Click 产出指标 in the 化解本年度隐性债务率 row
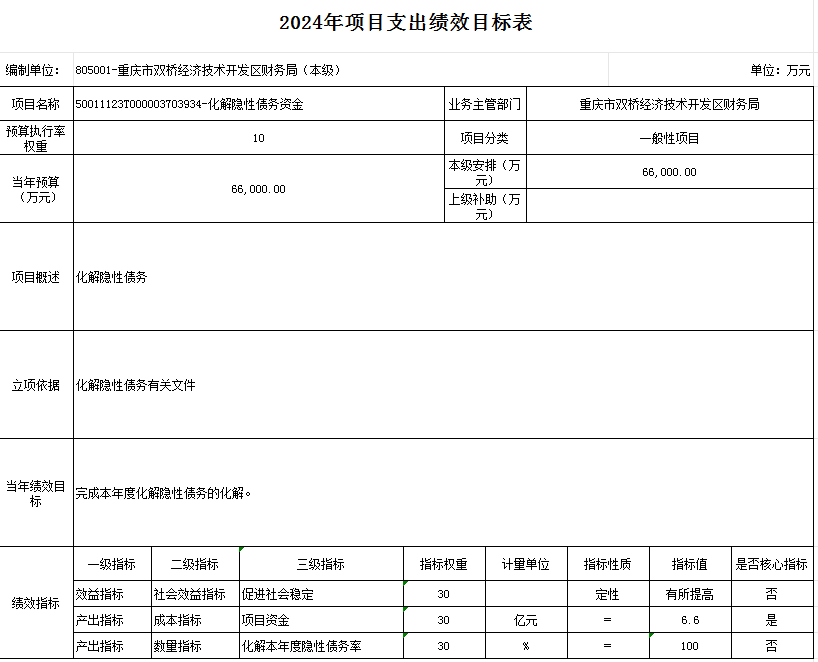 113,645
